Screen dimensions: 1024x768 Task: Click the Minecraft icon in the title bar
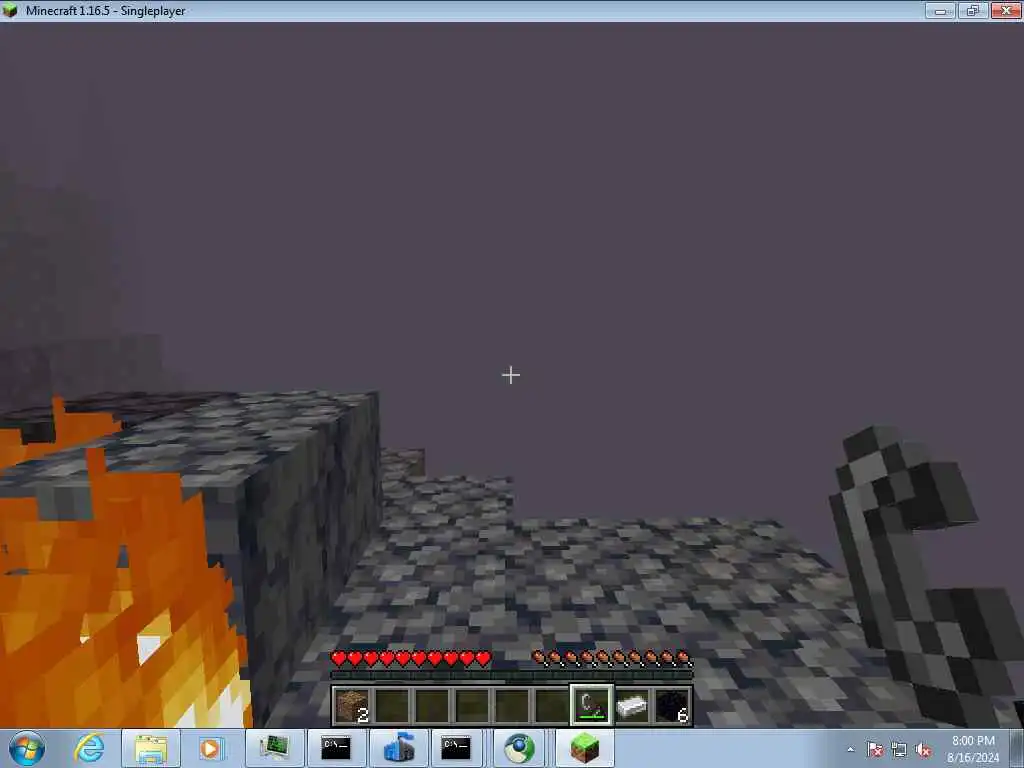[x=10, y=10]
